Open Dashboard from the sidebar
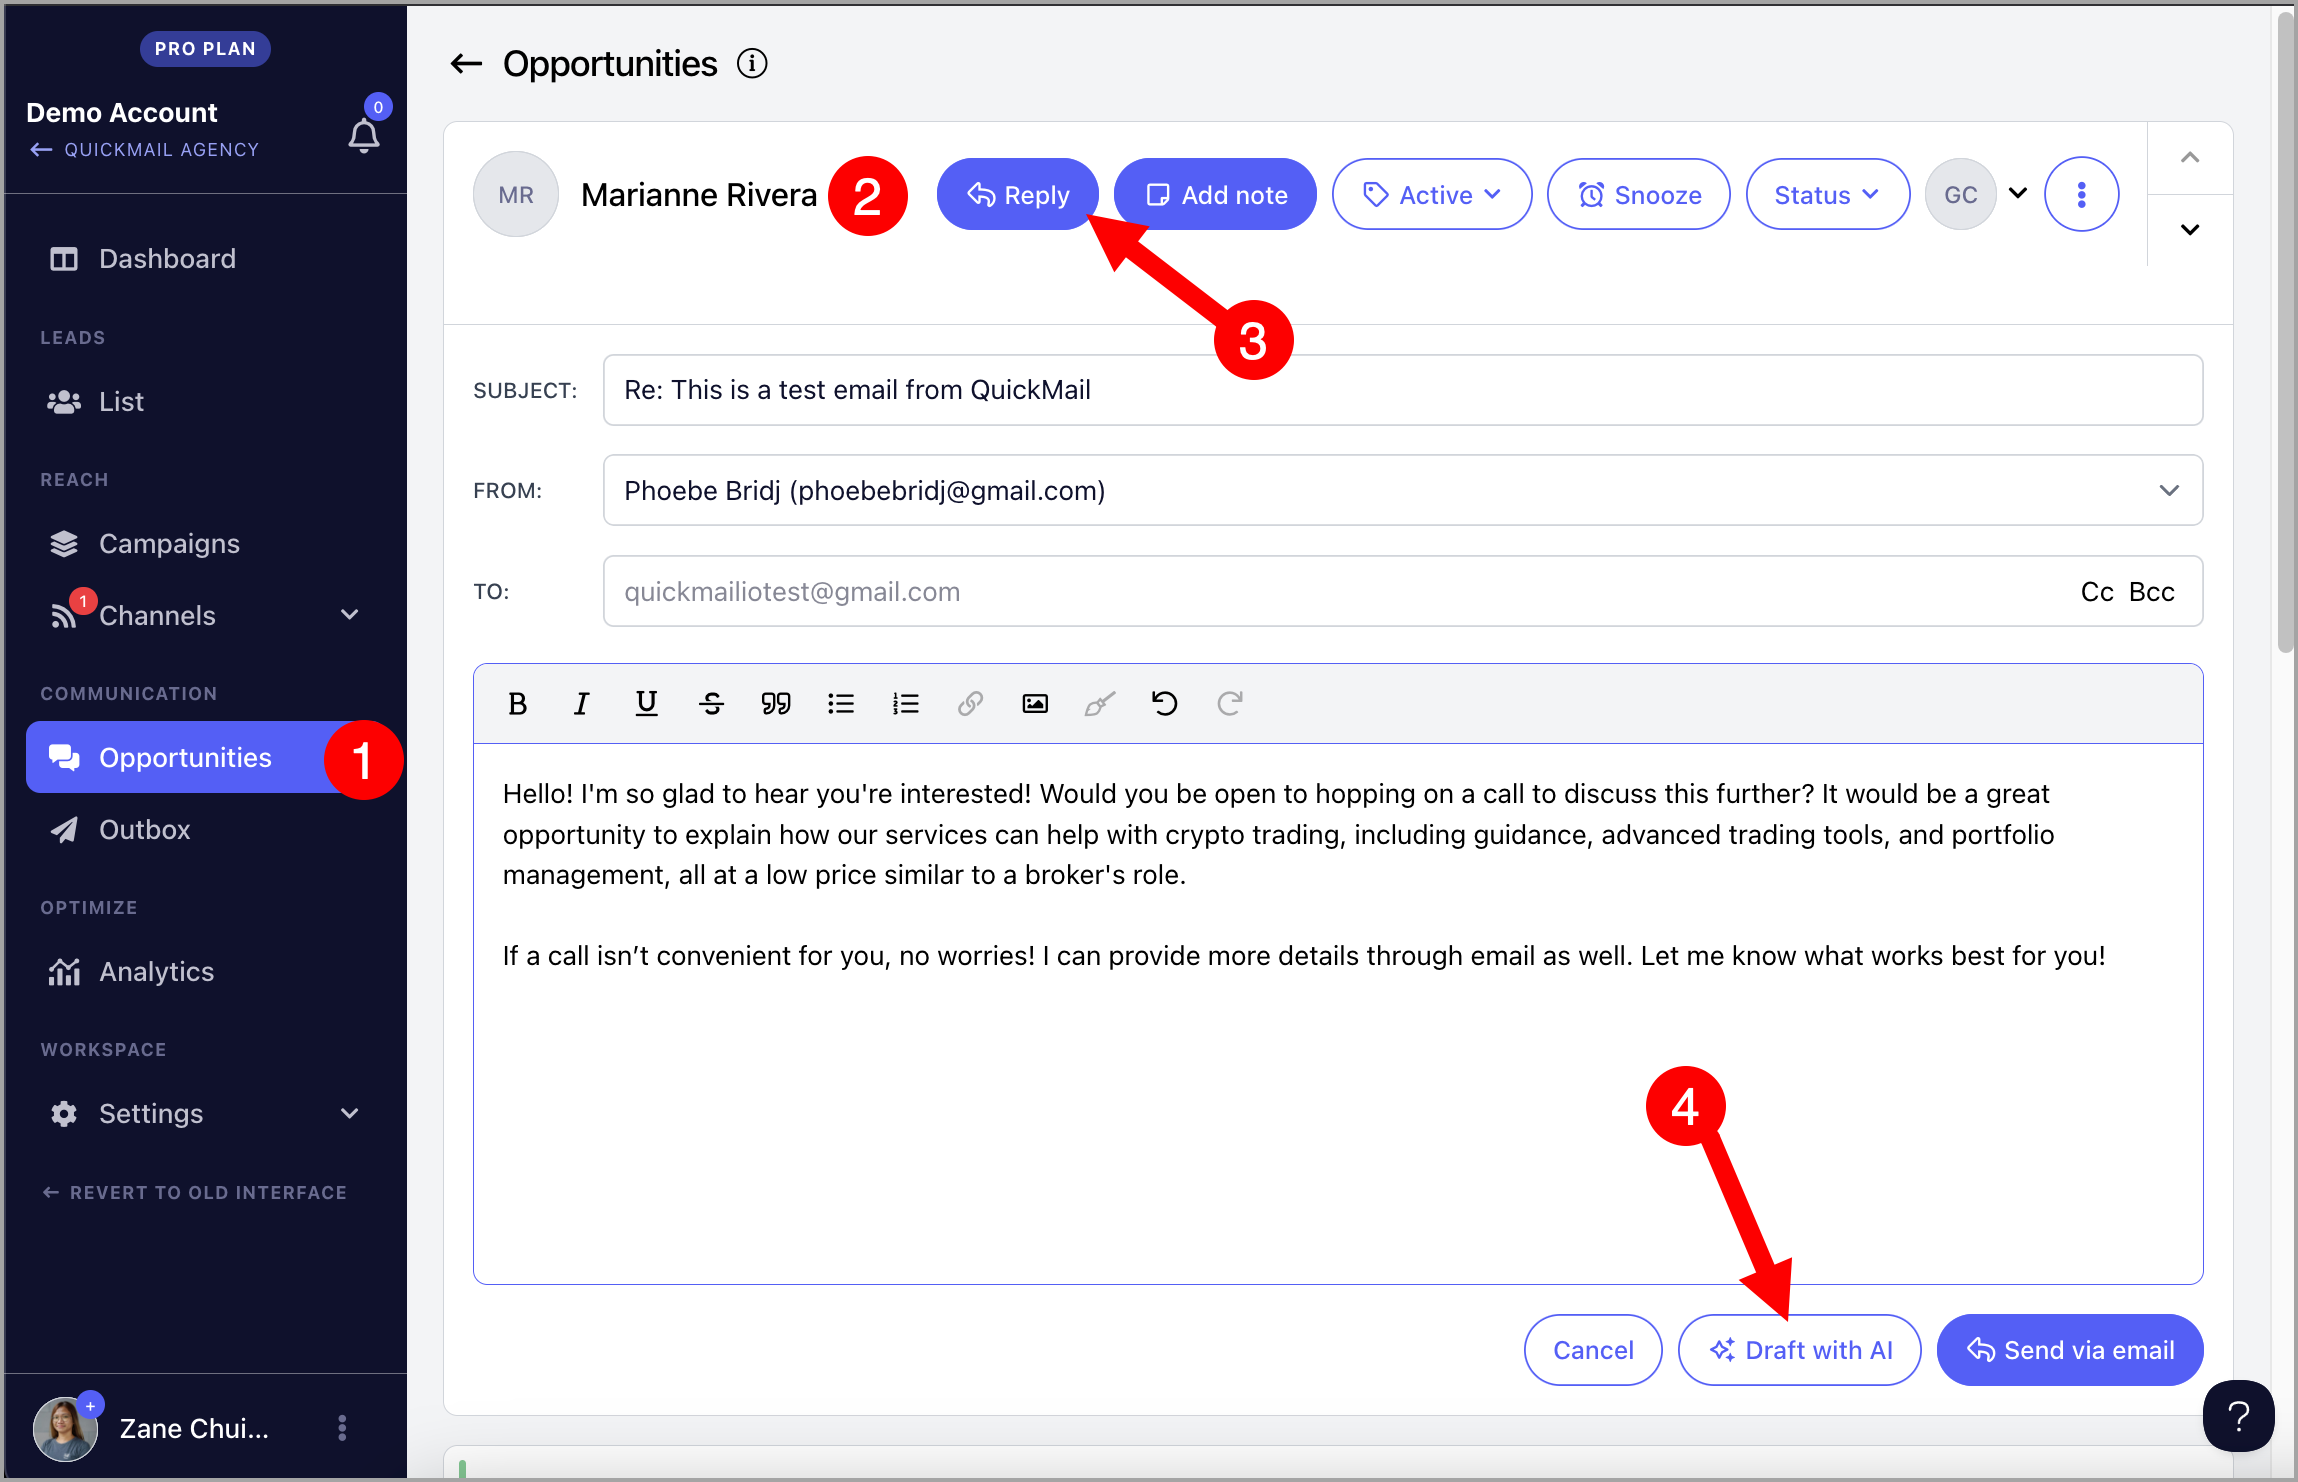Image resolution: width=2298 pixels, height=1482 pixels. 205,259
